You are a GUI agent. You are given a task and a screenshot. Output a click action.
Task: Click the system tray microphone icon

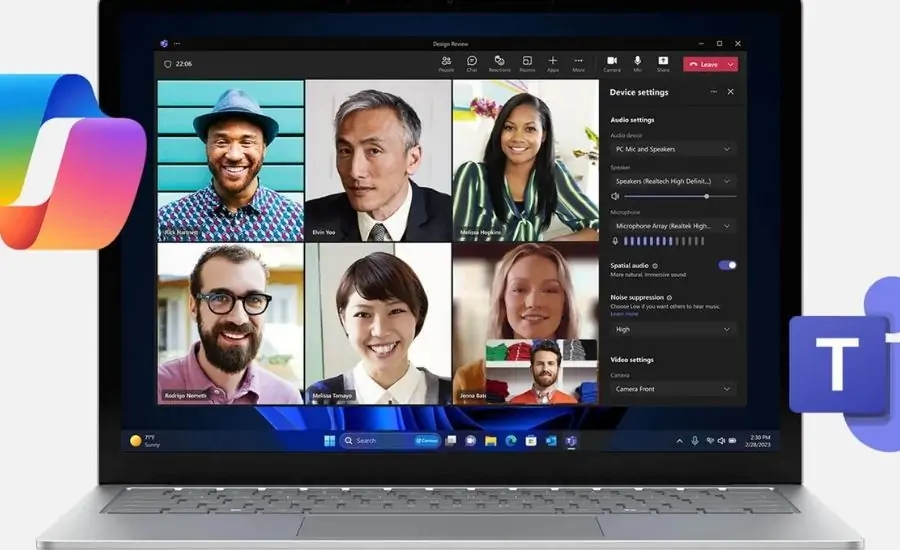coord(695,441)
